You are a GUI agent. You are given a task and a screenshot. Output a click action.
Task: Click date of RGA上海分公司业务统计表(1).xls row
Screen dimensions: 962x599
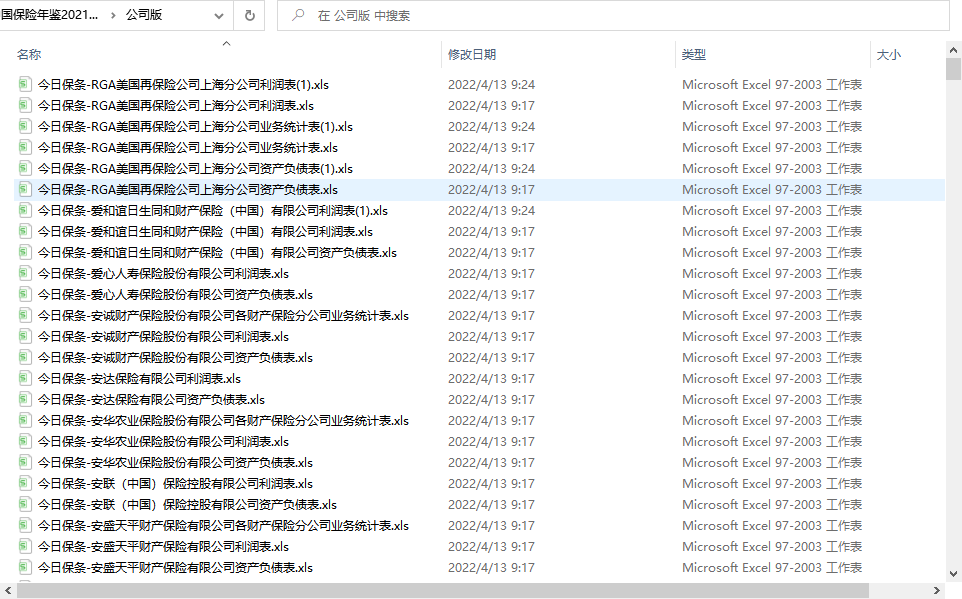491,126
